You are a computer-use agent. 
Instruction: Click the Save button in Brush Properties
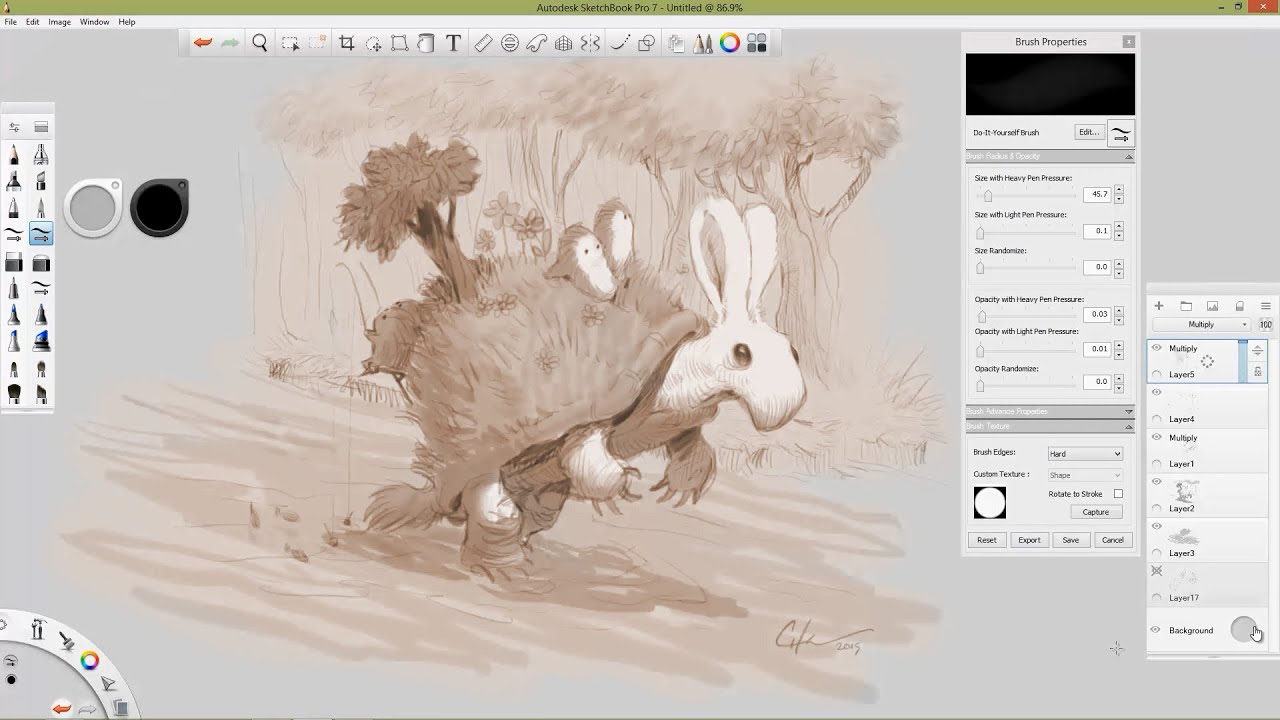click(x=1071, y=540)
